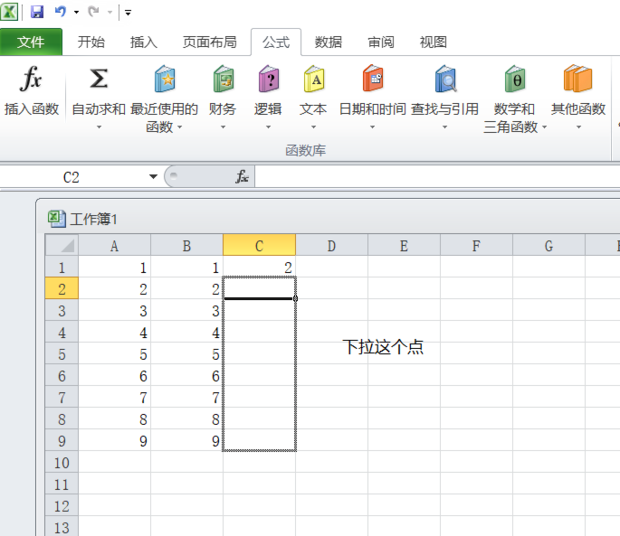Viewport: 620px width, 536px height.
Task: Select the 公式 tab
Action: click(276, 42)
